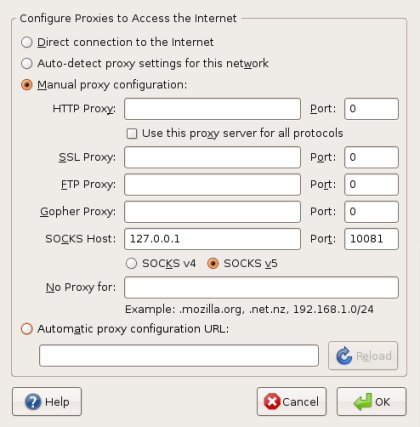
Task: Select Direct connection to the Internet
Action: tap(27, 42)
